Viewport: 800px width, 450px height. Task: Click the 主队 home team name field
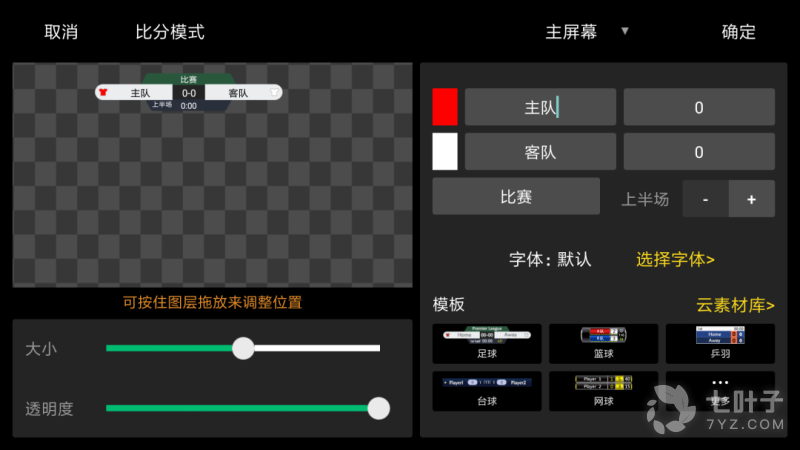click(x=540, y=107)
